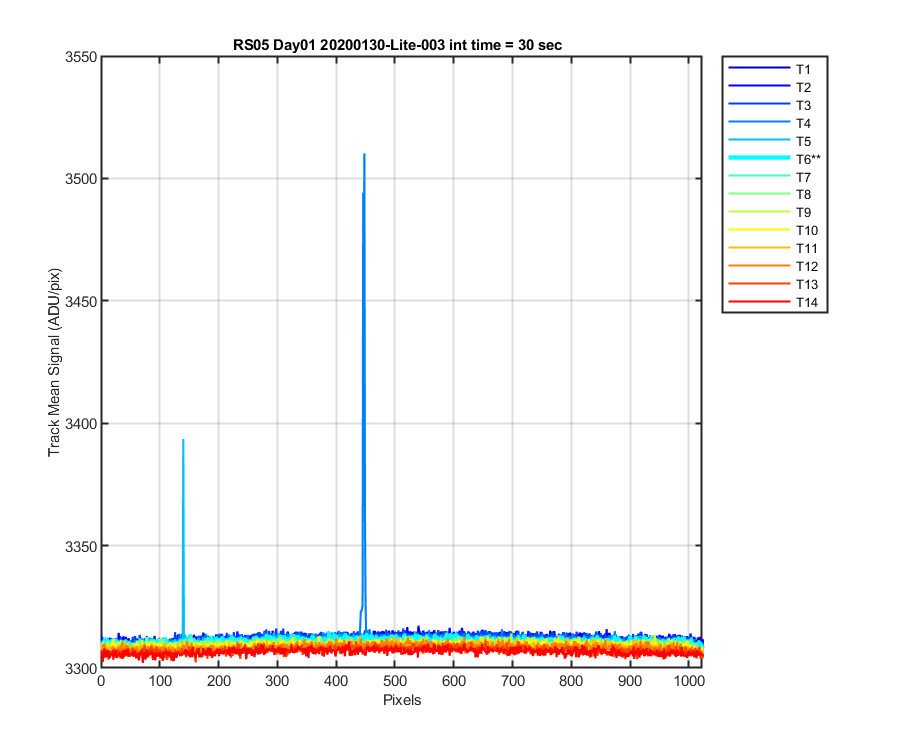Select the T9 legend entry
900x750 pixels.
[769, 212]
